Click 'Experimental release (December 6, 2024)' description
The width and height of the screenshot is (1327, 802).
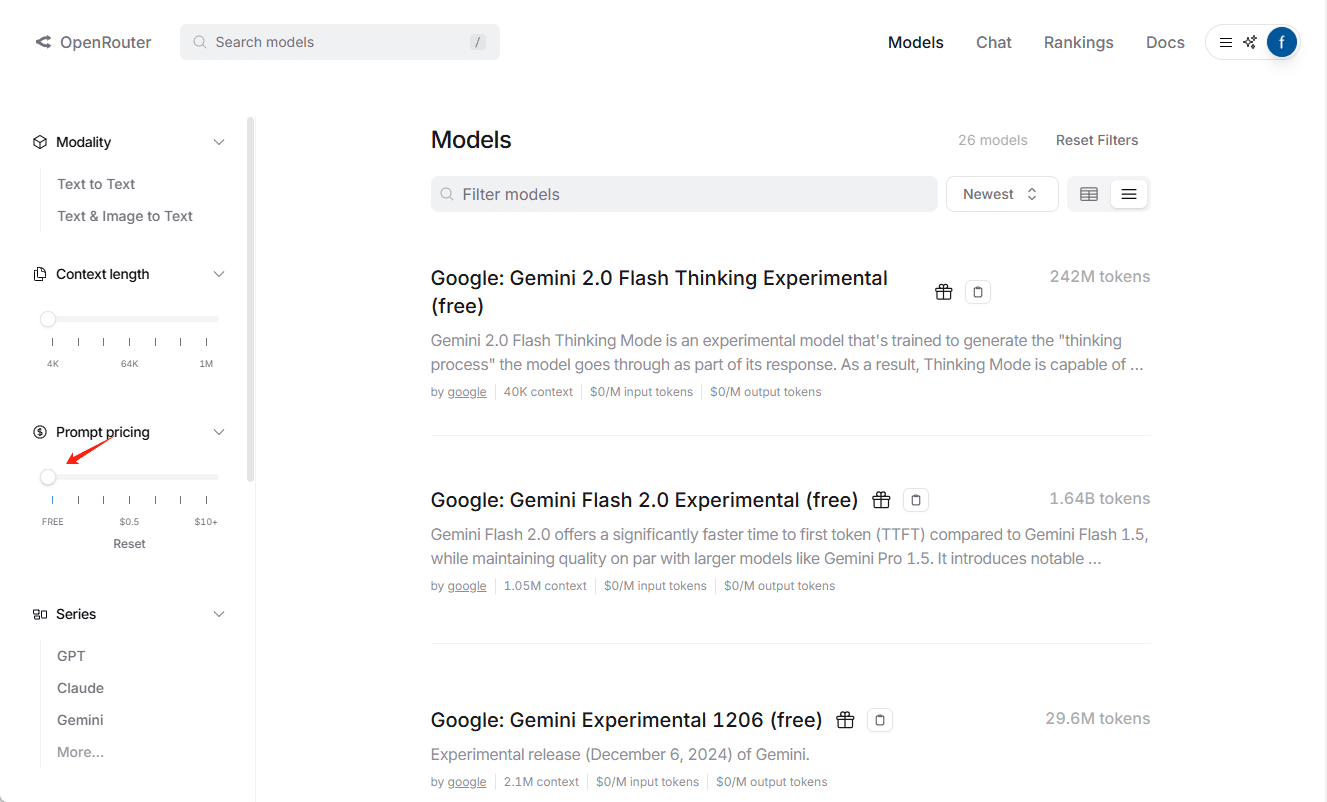620,754
